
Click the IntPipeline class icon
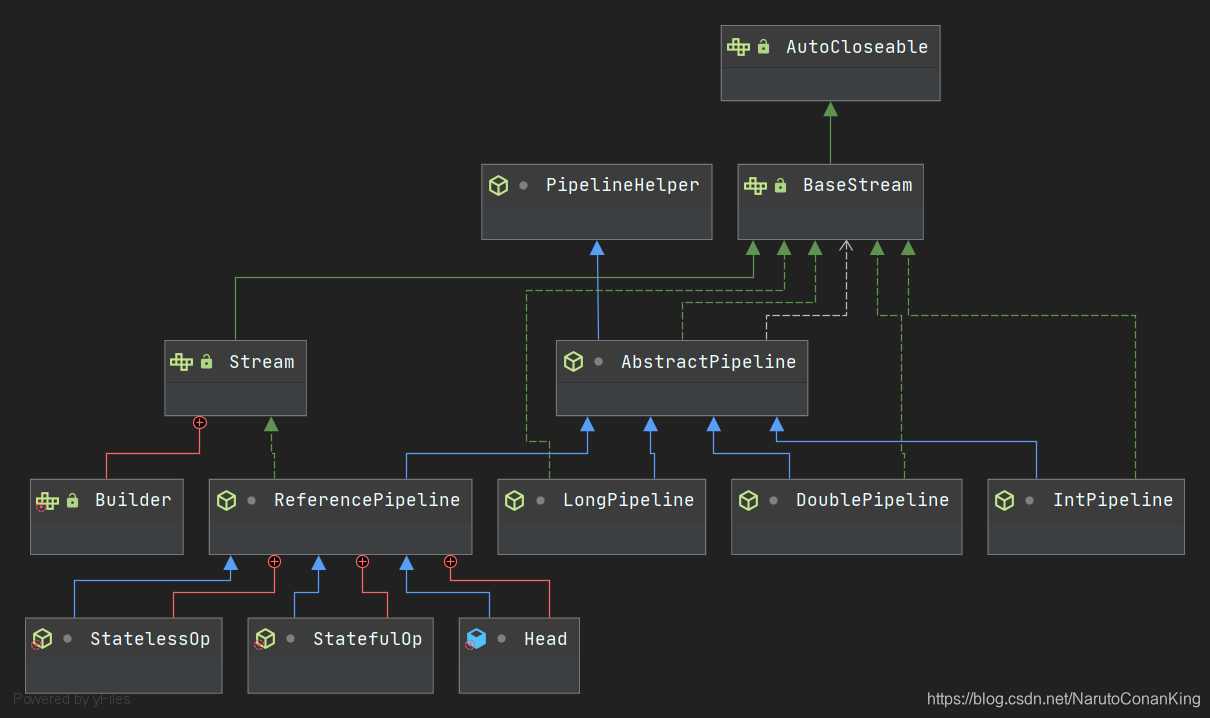(x=1004, y=500)
